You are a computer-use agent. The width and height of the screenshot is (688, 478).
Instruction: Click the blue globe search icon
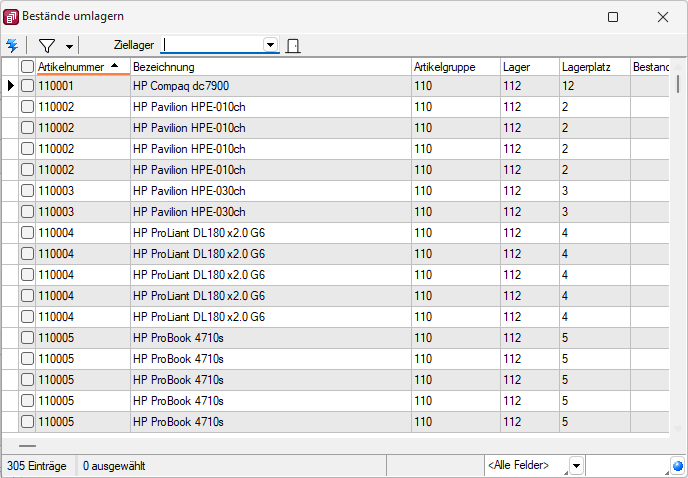(678, 466)
